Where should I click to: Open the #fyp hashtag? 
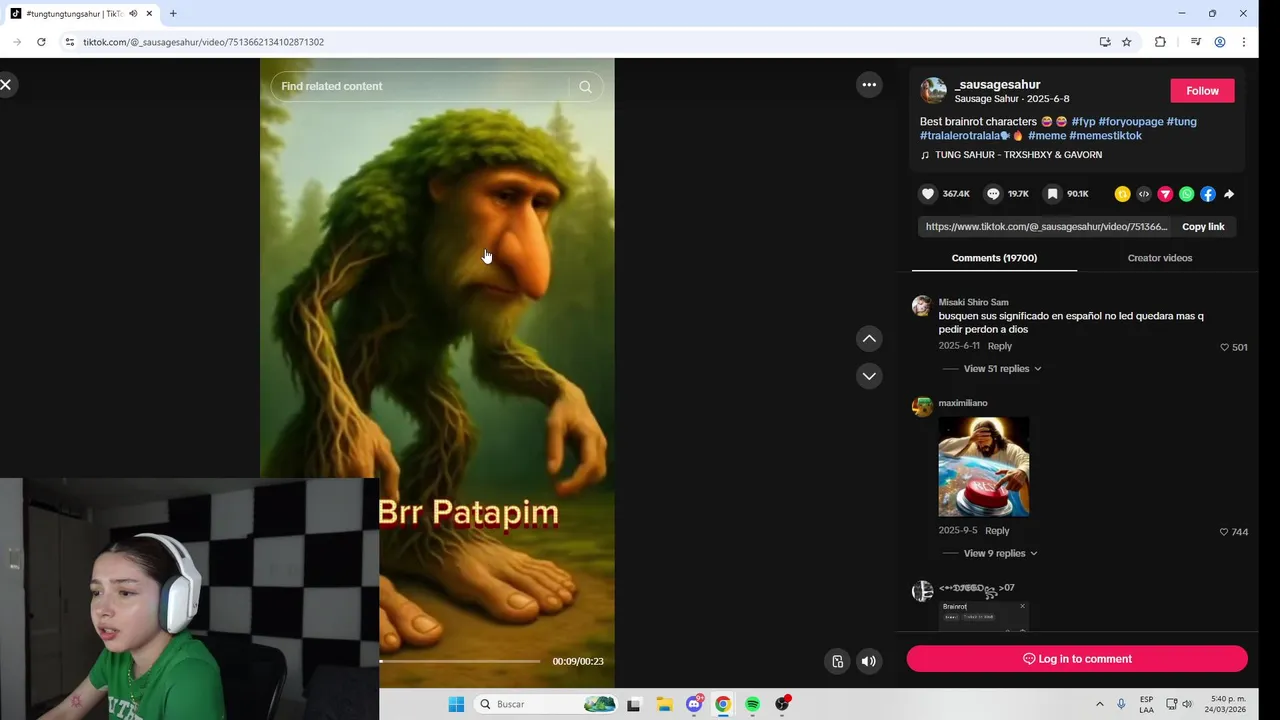click(1083, 122)
